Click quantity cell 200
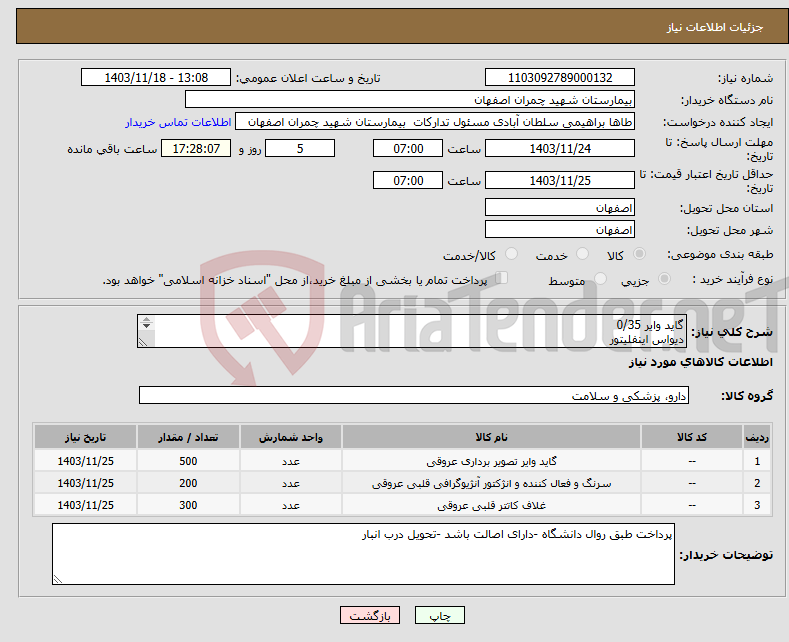Image resolution: width=789 pixels, height=642 pixels. pyautogui.click(x=188, y=483)
